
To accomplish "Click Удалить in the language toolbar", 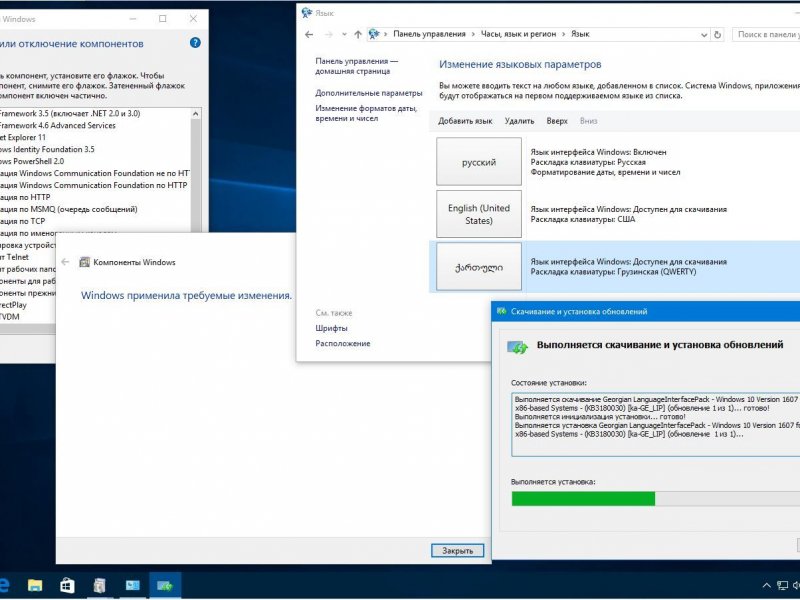I will [519, 121].
